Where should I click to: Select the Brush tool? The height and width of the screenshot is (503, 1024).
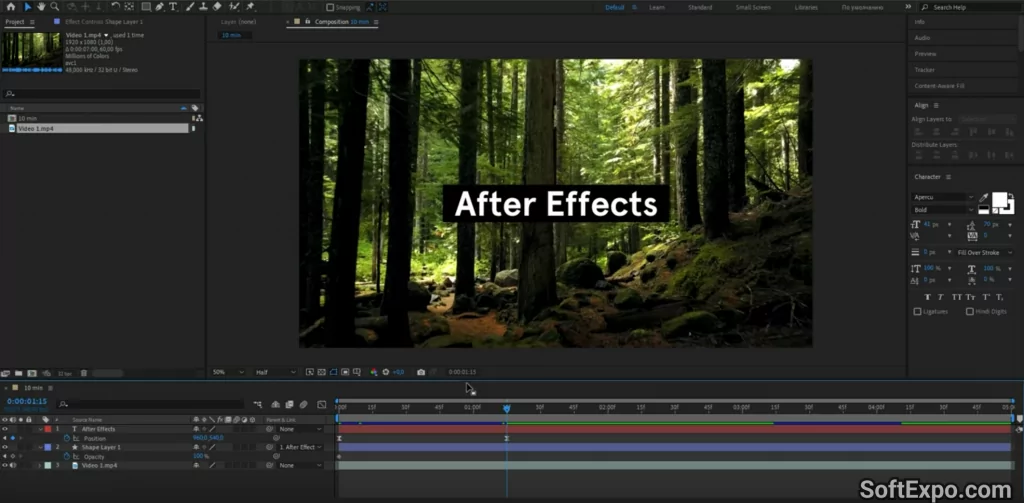pos(189,7)
